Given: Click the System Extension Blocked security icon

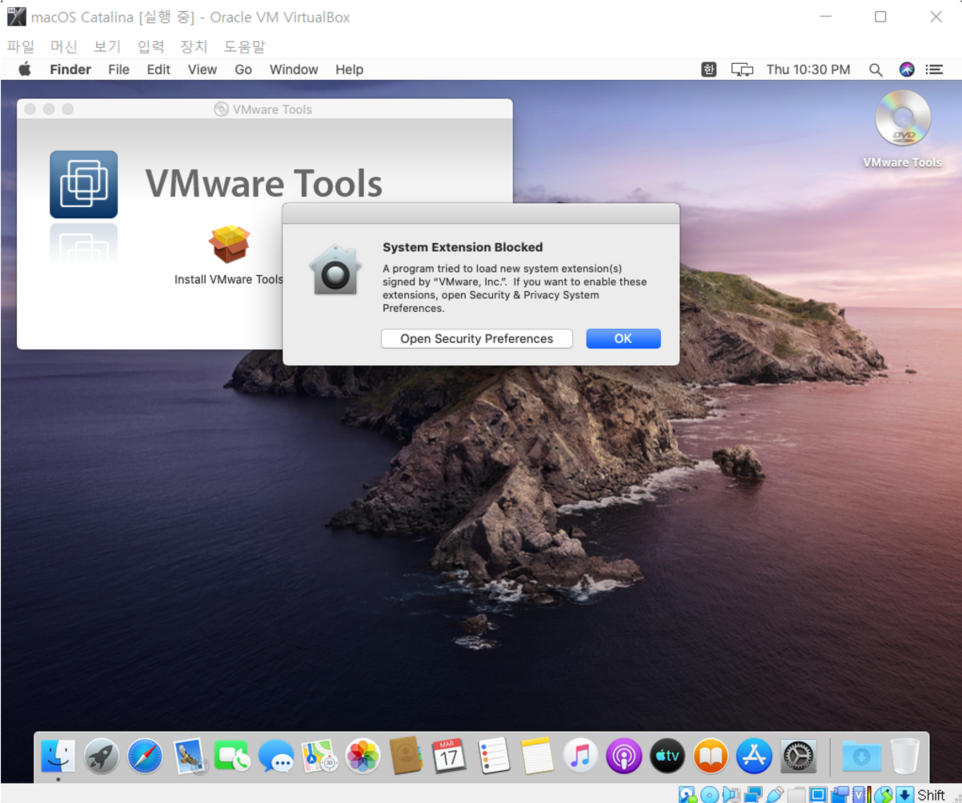Looking at the screenshot, I should (x=335, y=270).
